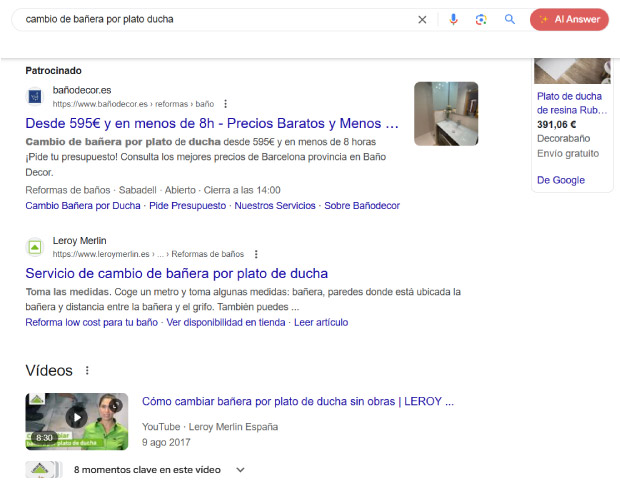Image resolution: width=620 pixels, height=483 pixels.
Task: Clear the search query with X icon
Action: (x=422, y=19)
